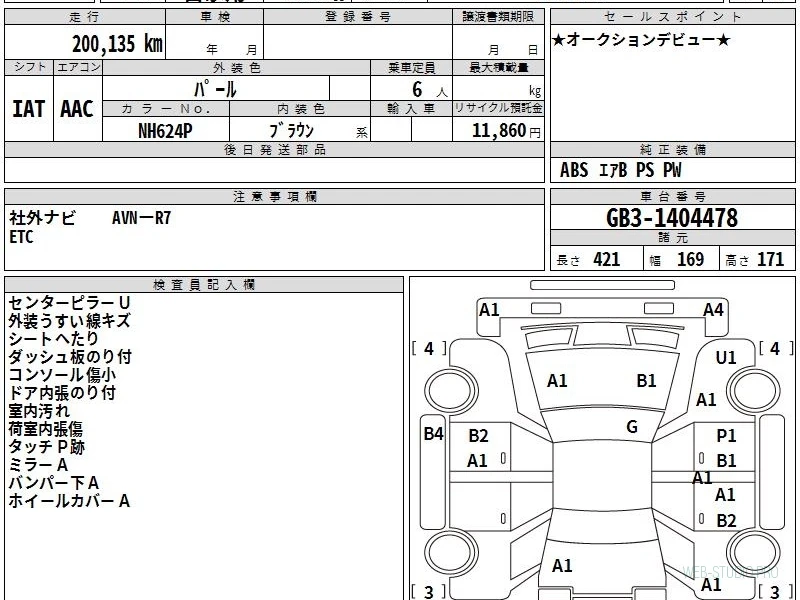Click the 6 人 seating capacity value
This screenshot has width=800, height=600.
[x=430, y=90]
